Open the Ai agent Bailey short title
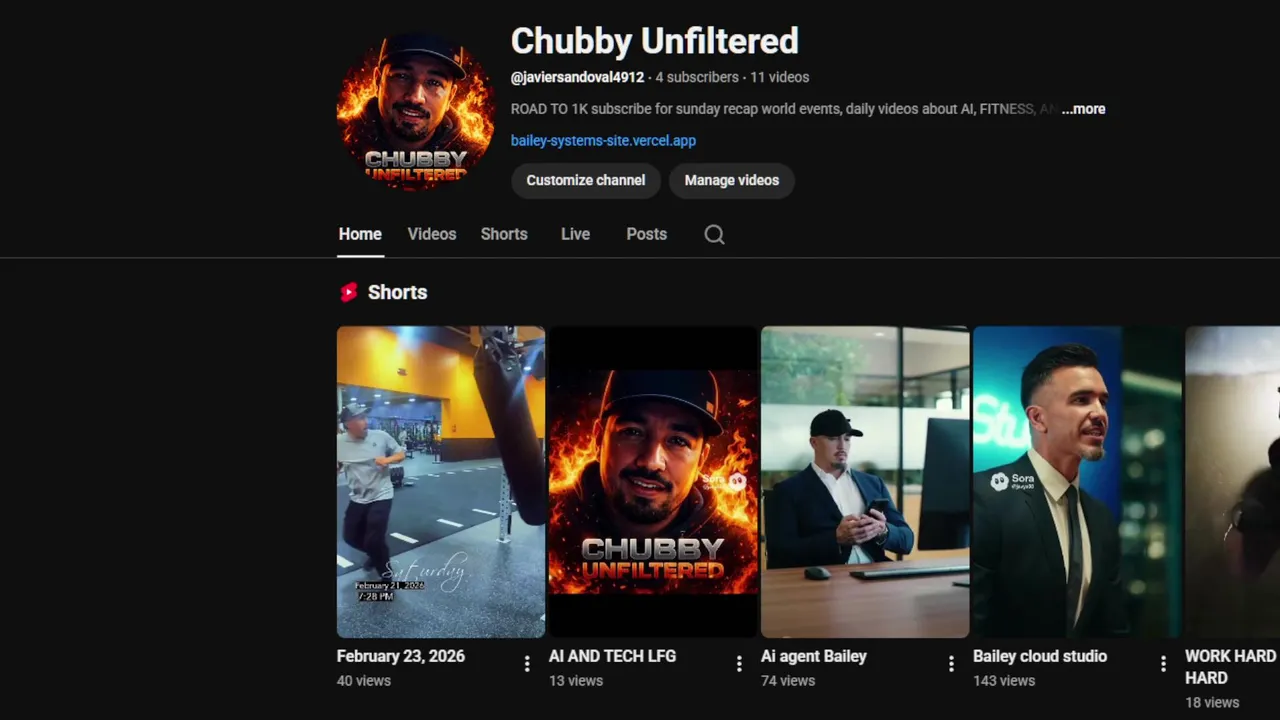Image resolution: width=1280 pixels, height=720 pixels. click(814, 656)
